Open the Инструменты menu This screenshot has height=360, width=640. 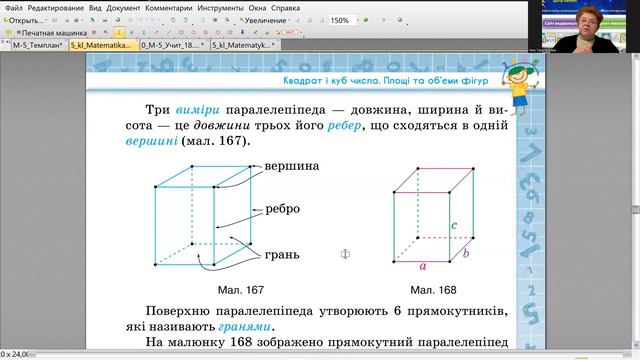click(x=220, y=8)
